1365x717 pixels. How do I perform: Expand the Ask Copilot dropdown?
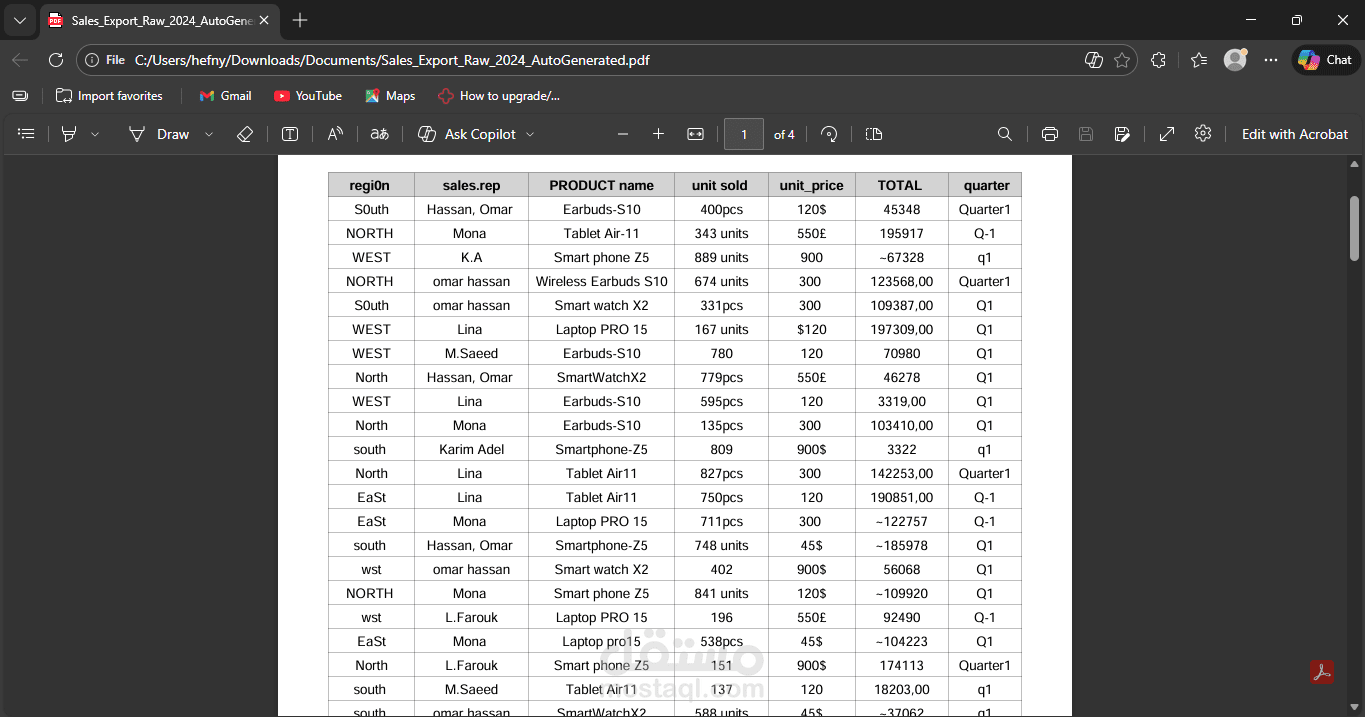click(531, 134)
